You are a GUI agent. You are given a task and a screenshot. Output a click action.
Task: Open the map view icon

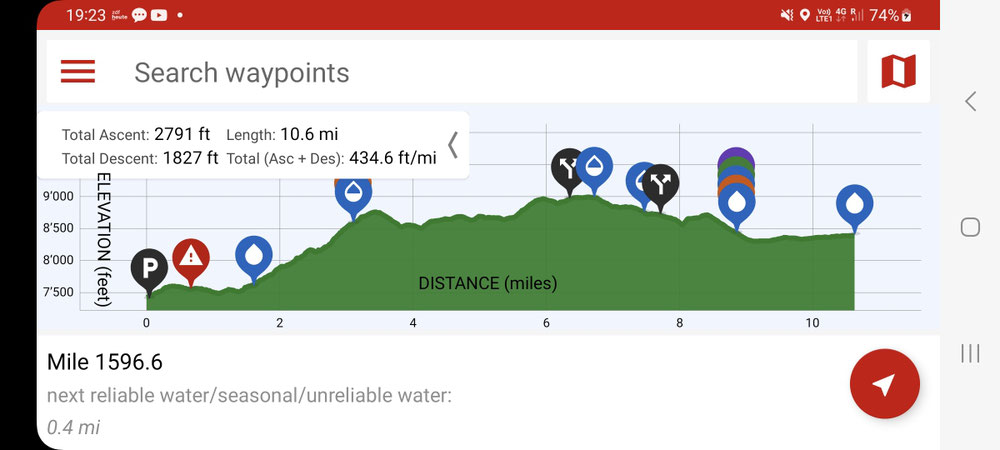(x=898, y=71)
